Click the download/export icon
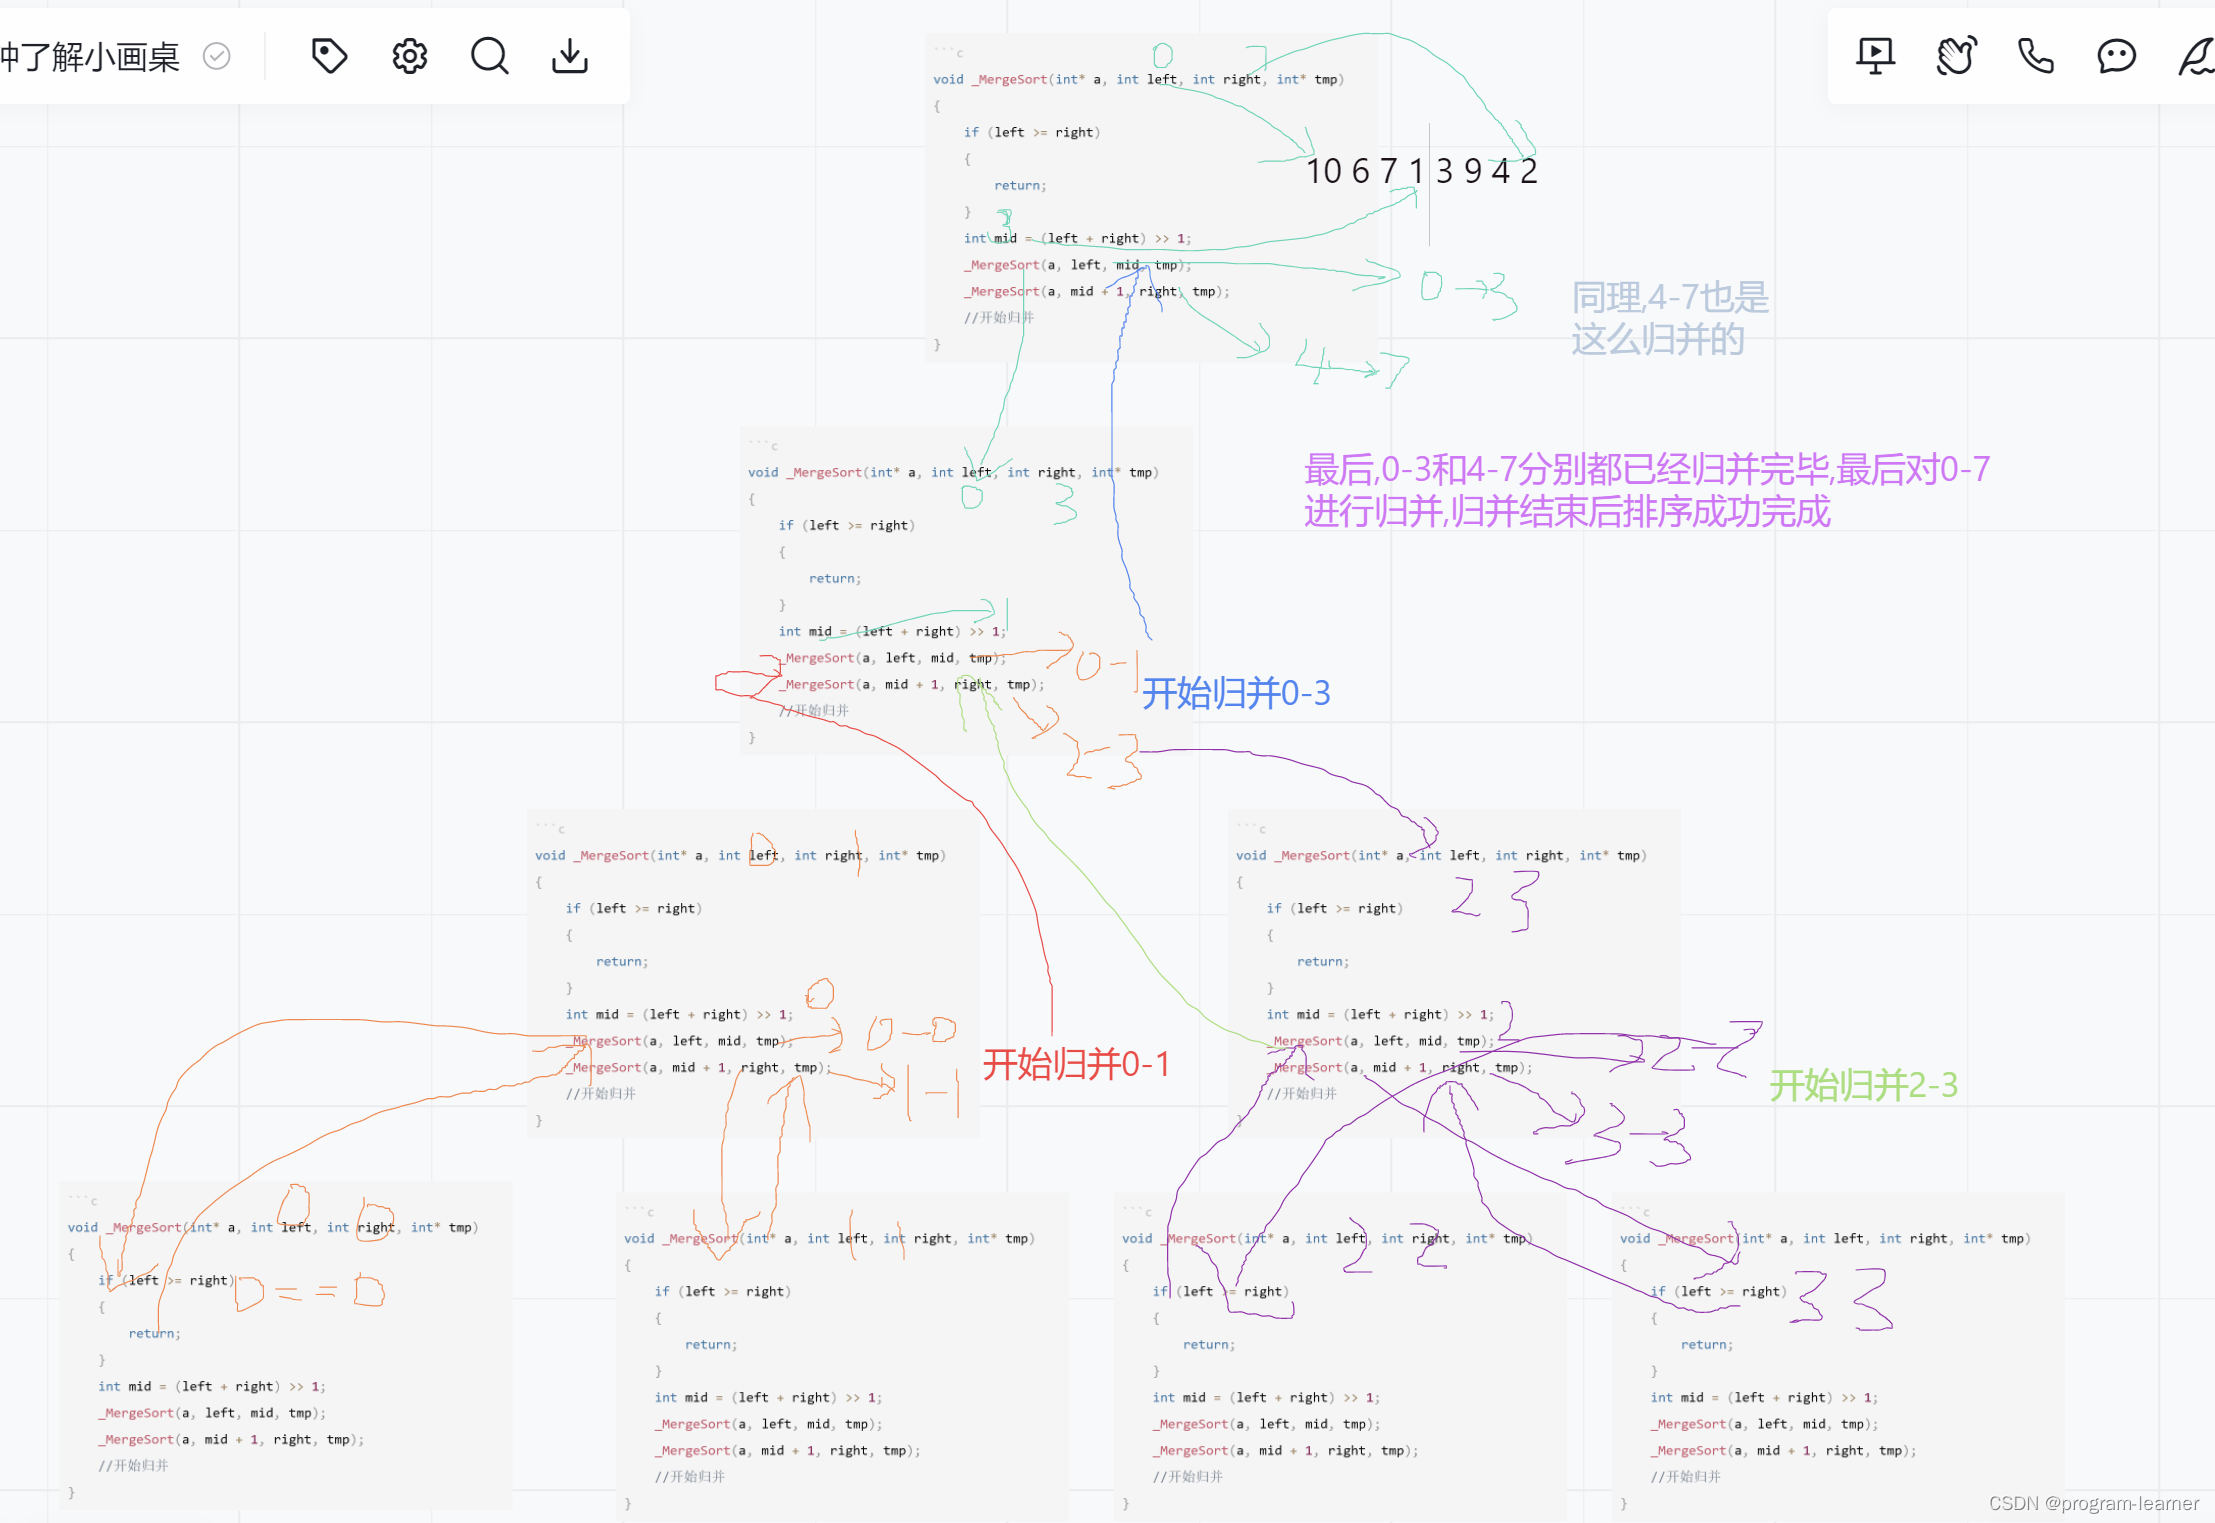 (x=570, y=56)
